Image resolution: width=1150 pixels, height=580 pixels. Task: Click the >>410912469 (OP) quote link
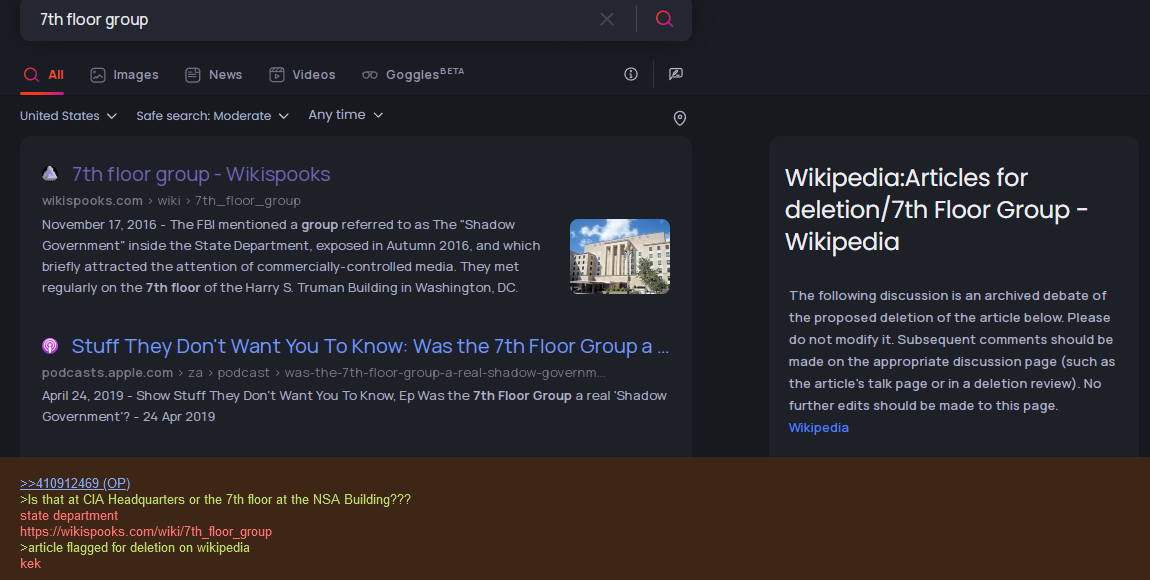(75, 483)
